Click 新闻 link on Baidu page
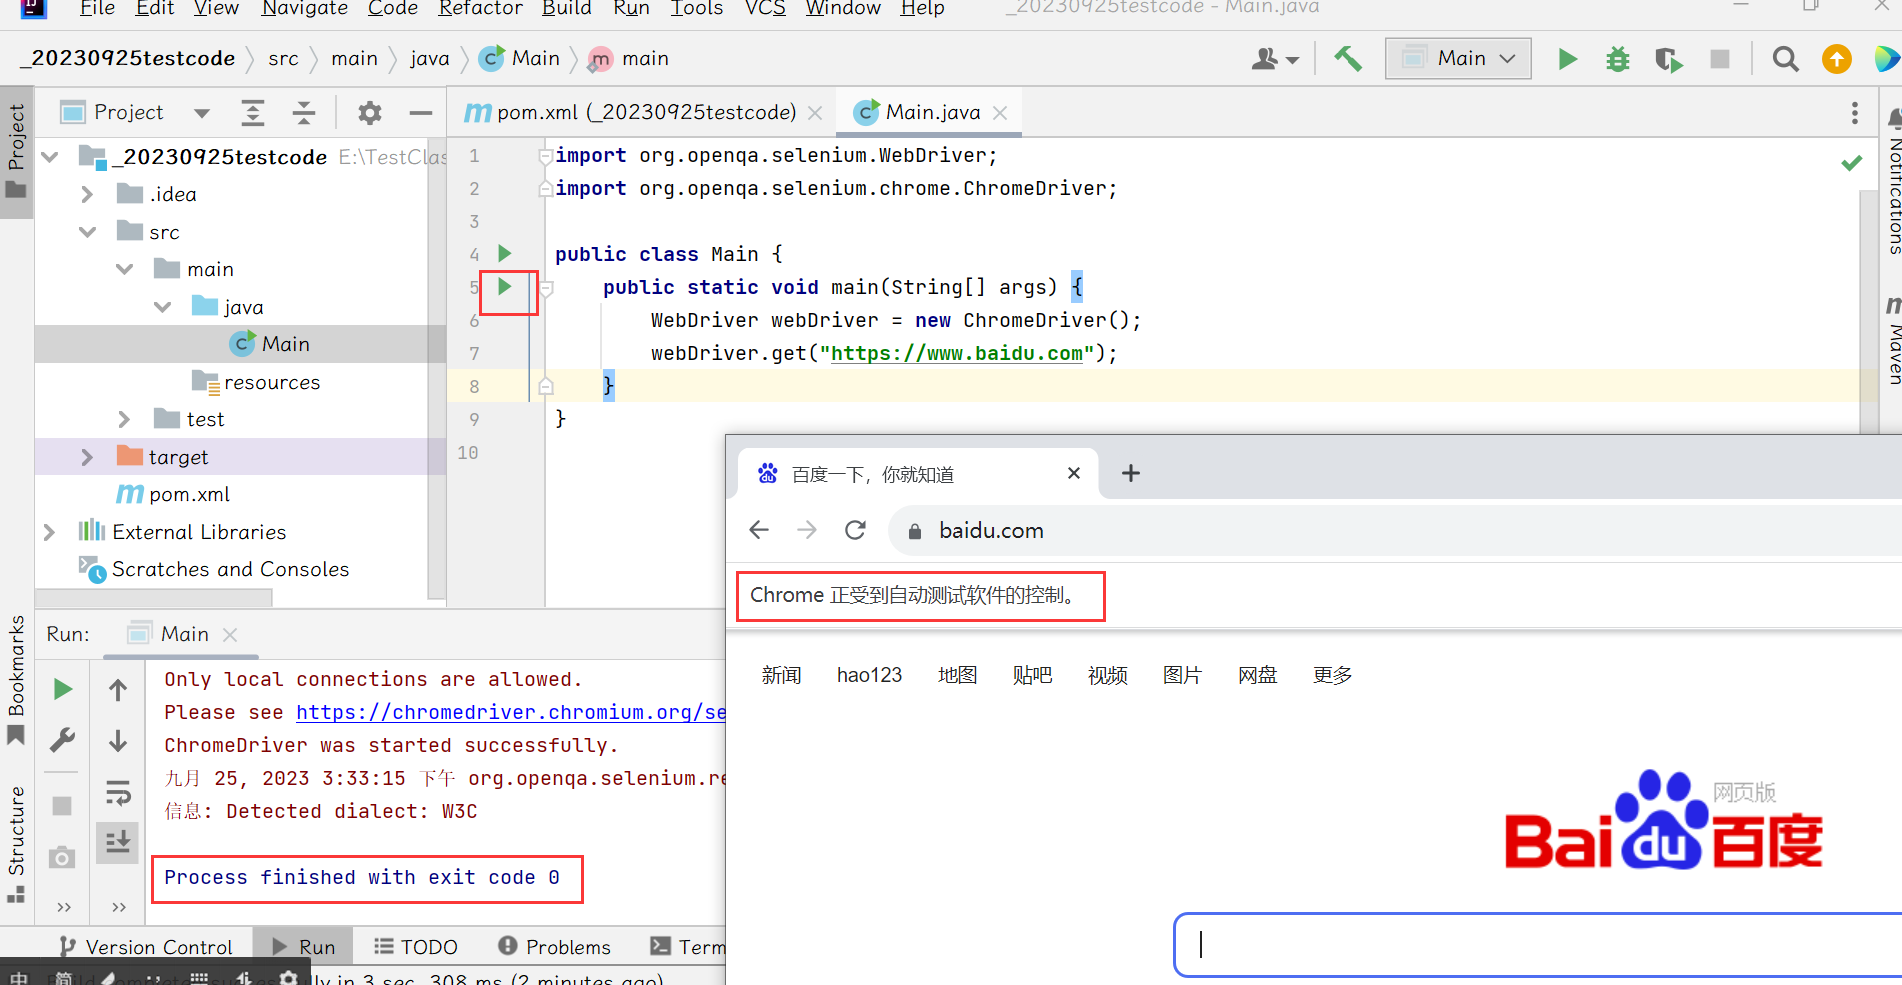Viewport: 1902px width, 985px height. point(781,675)
